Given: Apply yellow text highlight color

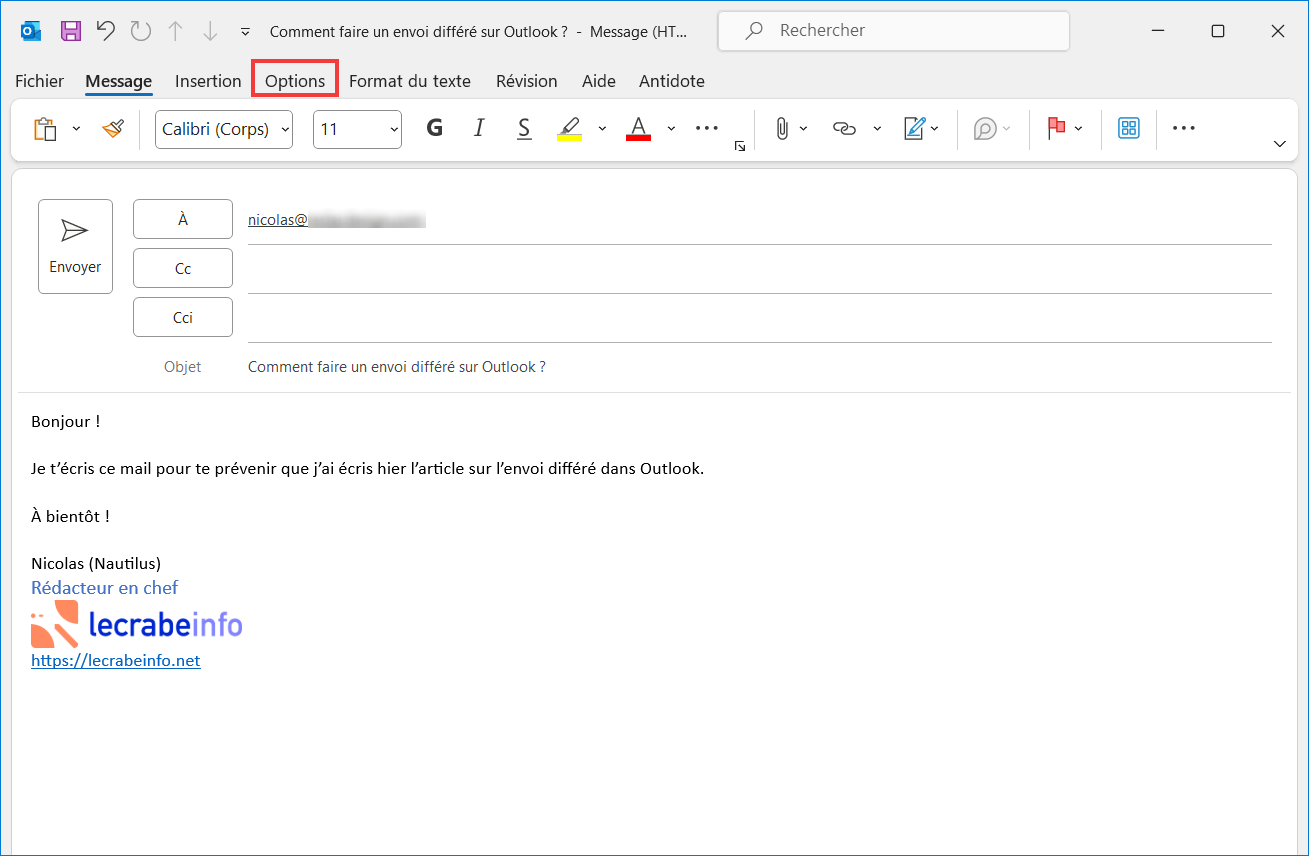Looking at the screenshot, I should pos(569,129).
